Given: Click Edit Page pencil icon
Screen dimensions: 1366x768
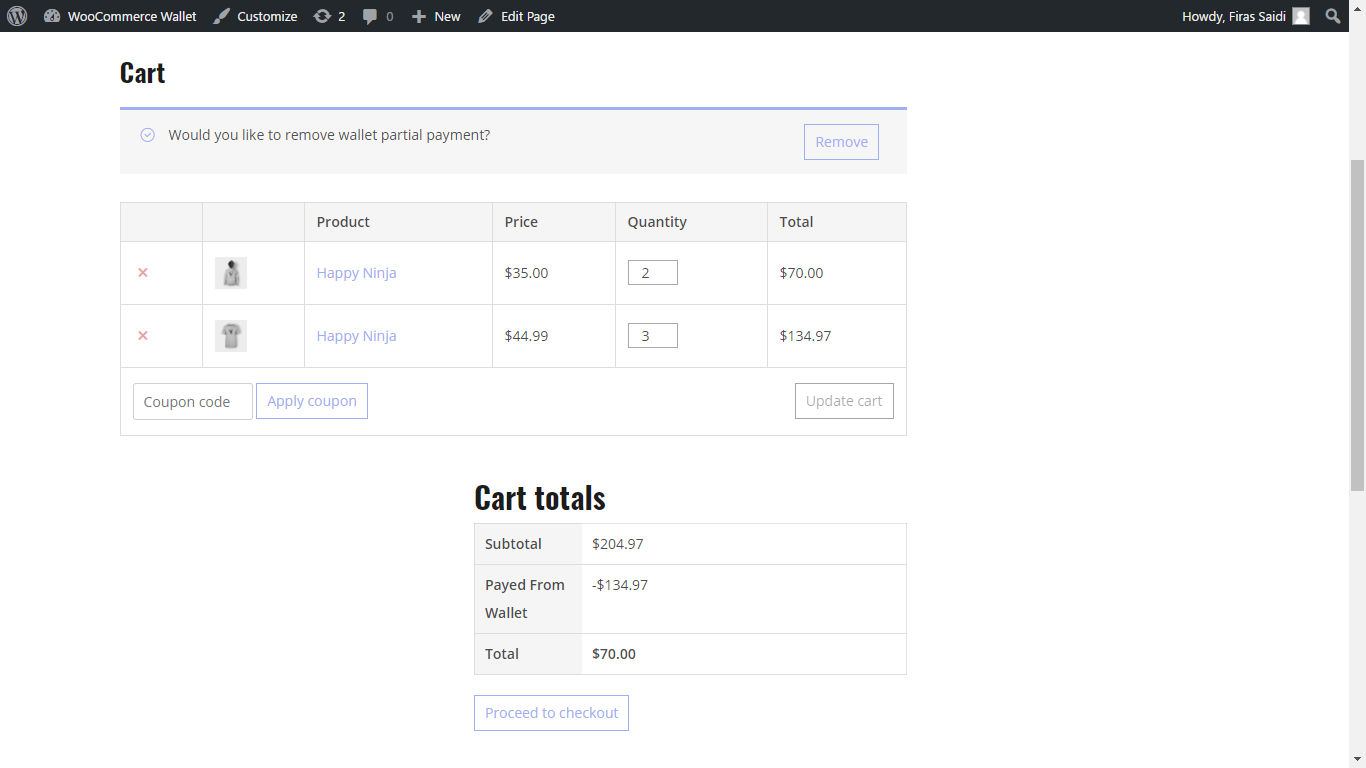Looking at the screenshot, I should [486, 16].
